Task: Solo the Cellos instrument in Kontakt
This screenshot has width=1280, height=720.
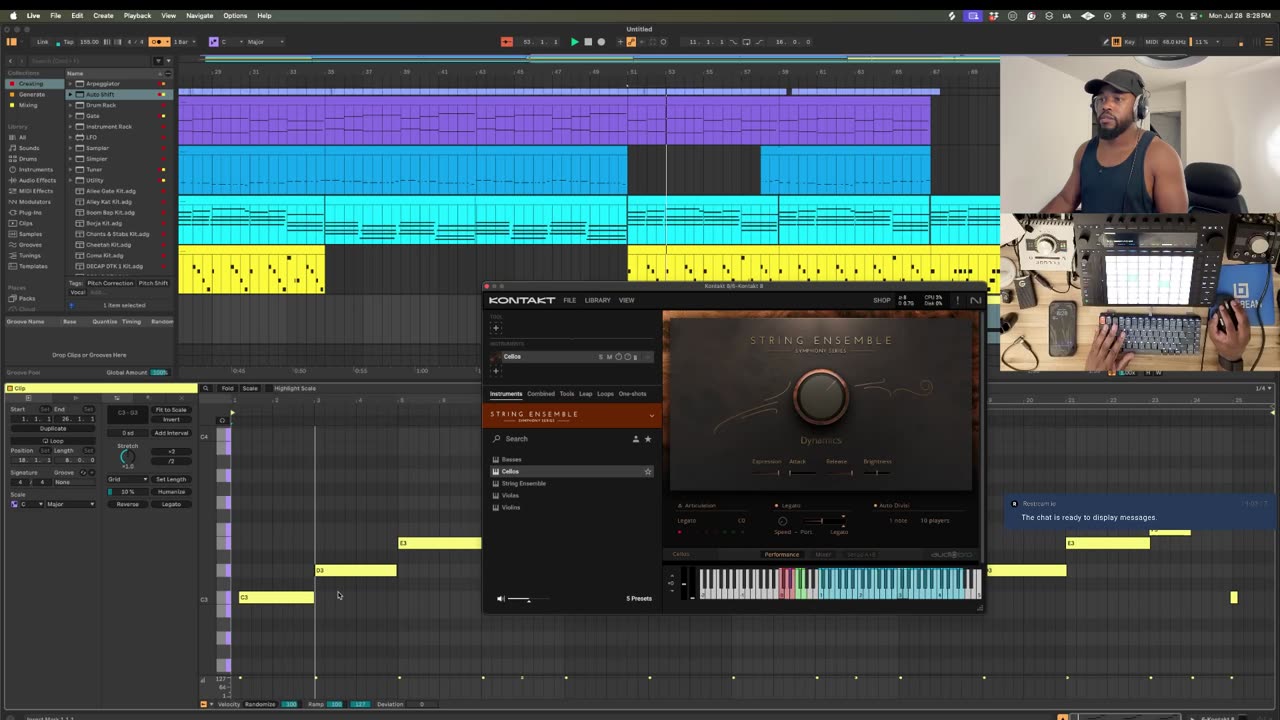Action: 601,357
